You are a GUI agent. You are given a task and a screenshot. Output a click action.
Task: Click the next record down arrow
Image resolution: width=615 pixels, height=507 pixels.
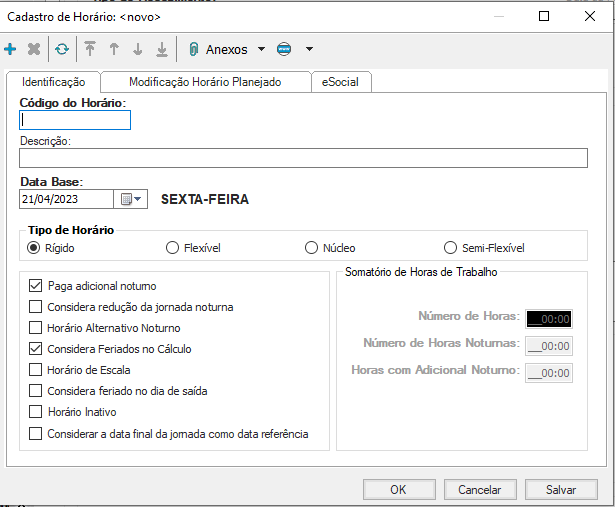pos(138,49)
